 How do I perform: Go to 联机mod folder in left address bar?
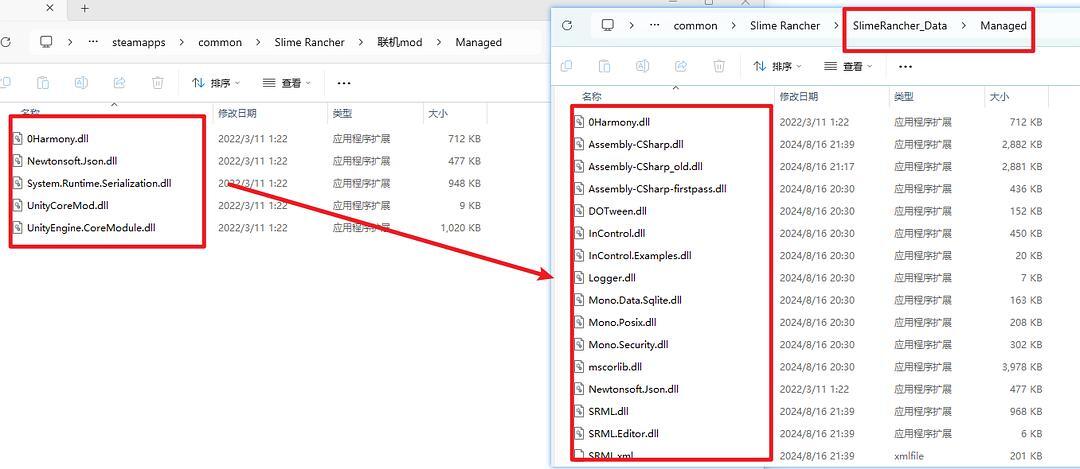(399, 42)
